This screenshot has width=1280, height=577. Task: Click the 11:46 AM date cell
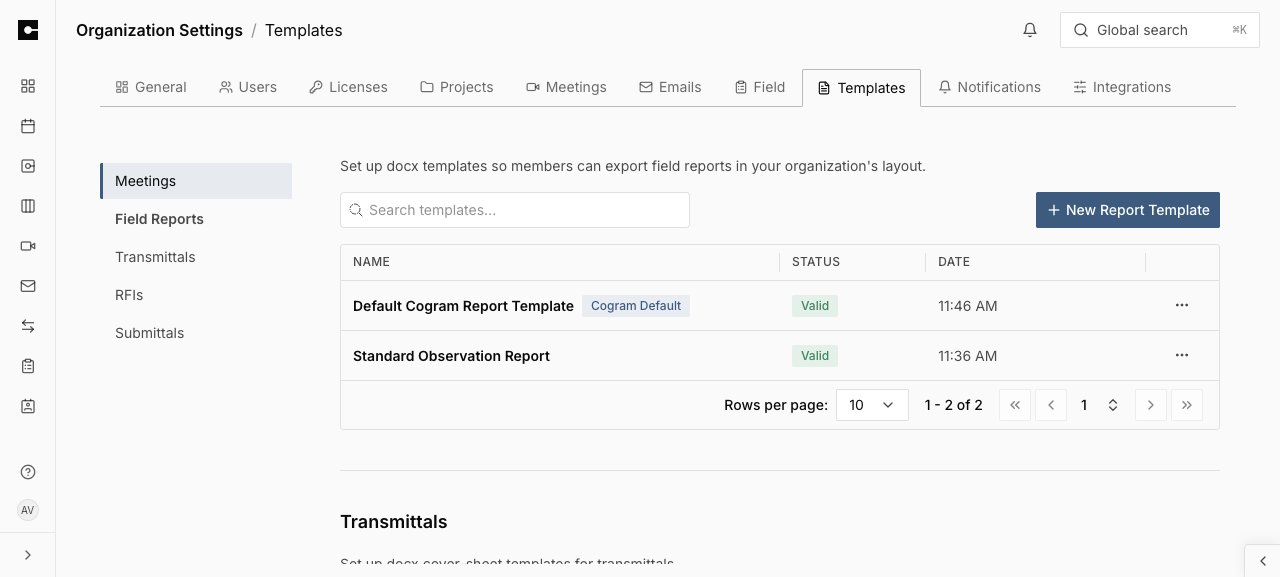point(967,306)
